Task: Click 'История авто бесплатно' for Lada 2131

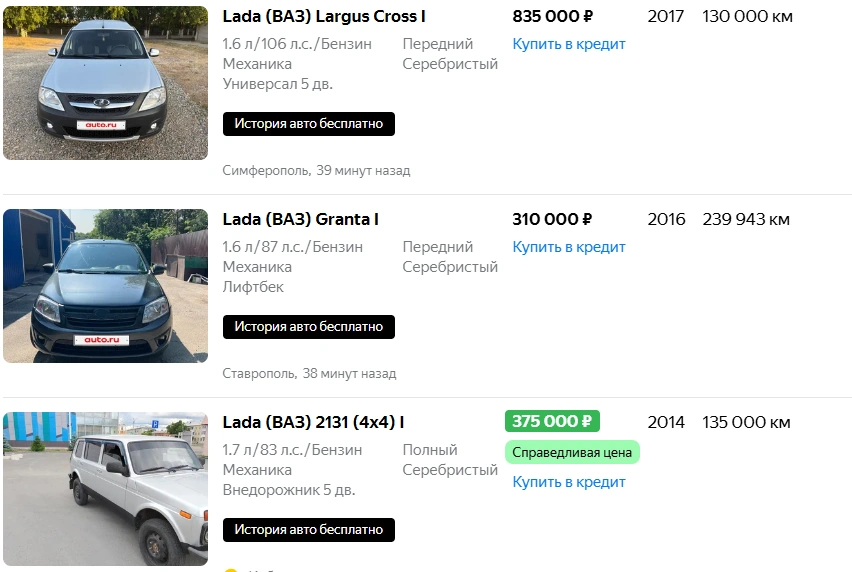Action: pyautogui.click(x=309, y=530)
